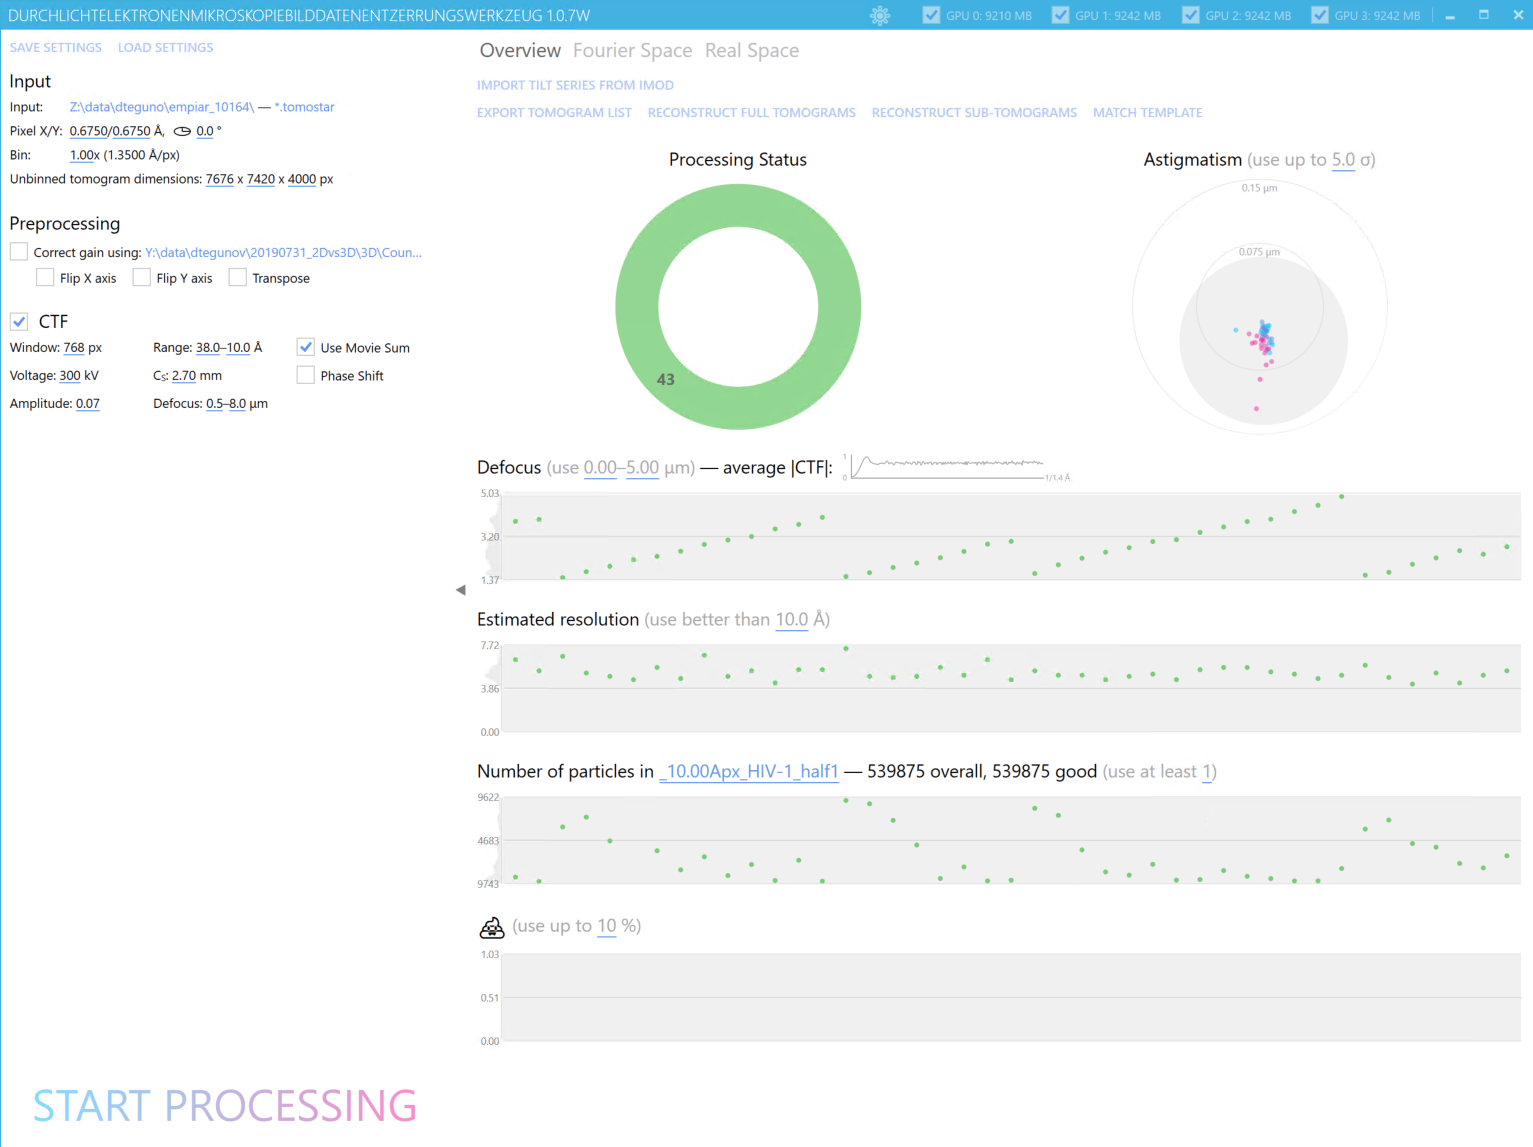Click the ellipse pixel angle icon
1533x1147 pixels.
[x=182, y=131]
